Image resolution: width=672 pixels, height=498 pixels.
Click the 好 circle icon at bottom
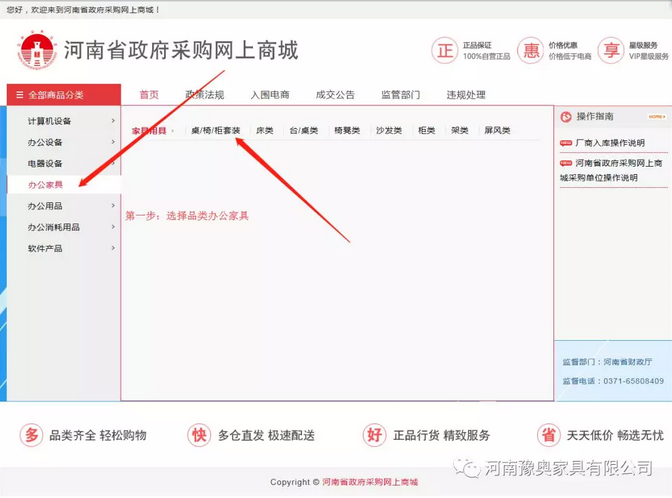[x=374, y=435]
